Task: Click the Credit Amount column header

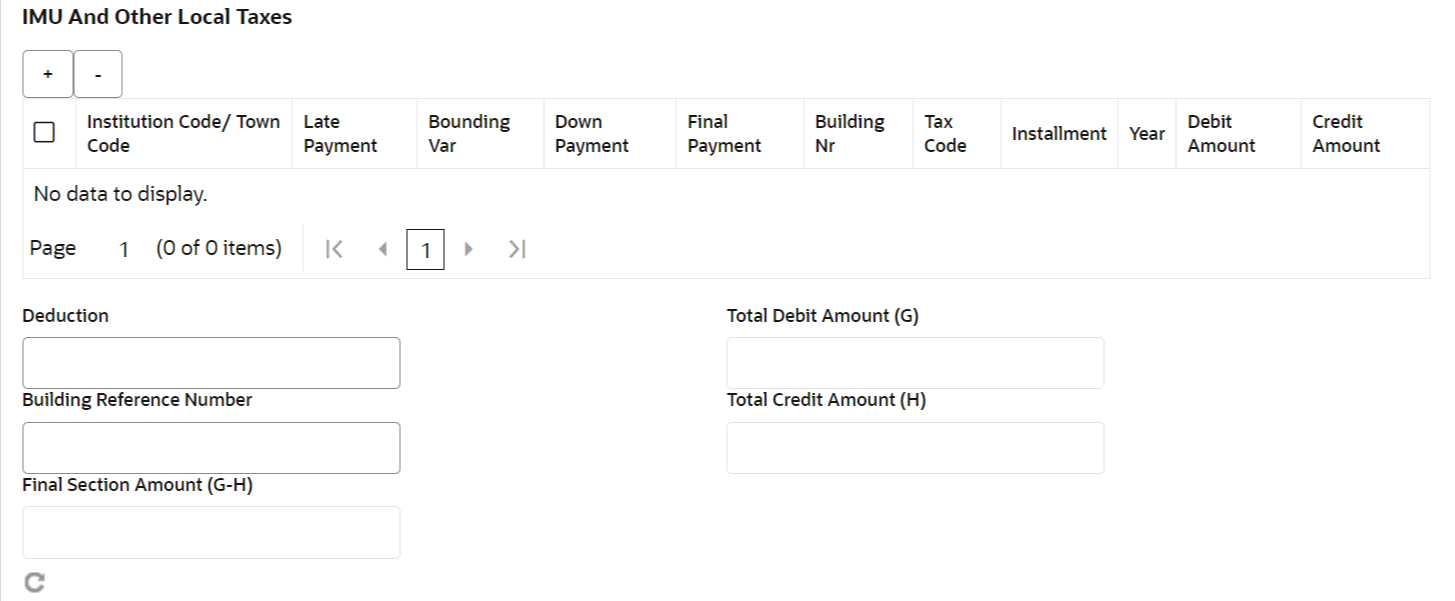Action: pos(1346,133)
